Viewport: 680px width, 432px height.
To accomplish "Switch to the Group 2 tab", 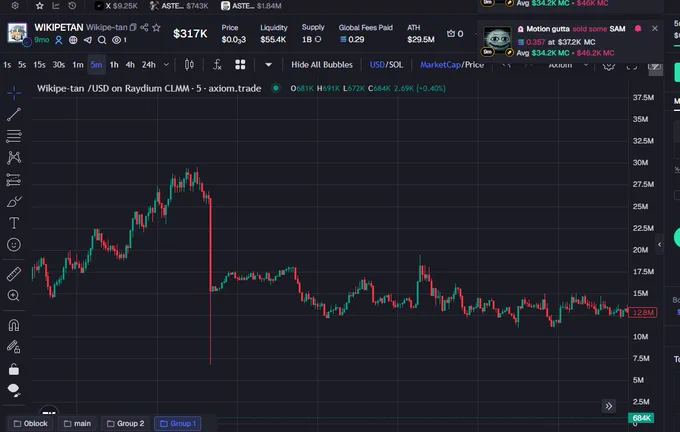I will coord(125,423).
